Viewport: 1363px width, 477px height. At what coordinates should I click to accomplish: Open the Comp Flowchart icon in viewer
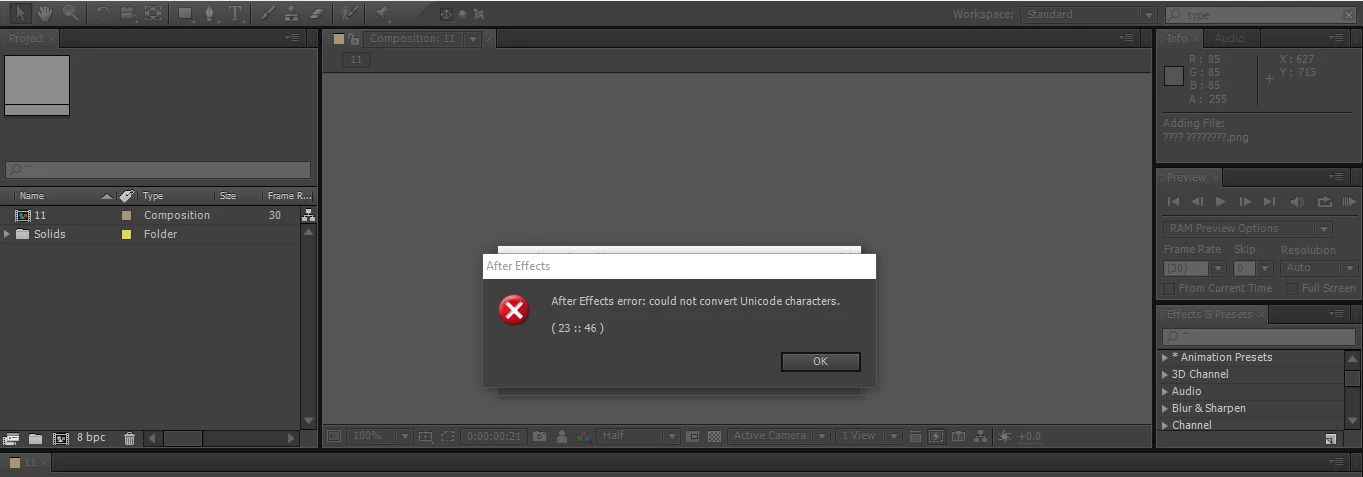[981, 436]
